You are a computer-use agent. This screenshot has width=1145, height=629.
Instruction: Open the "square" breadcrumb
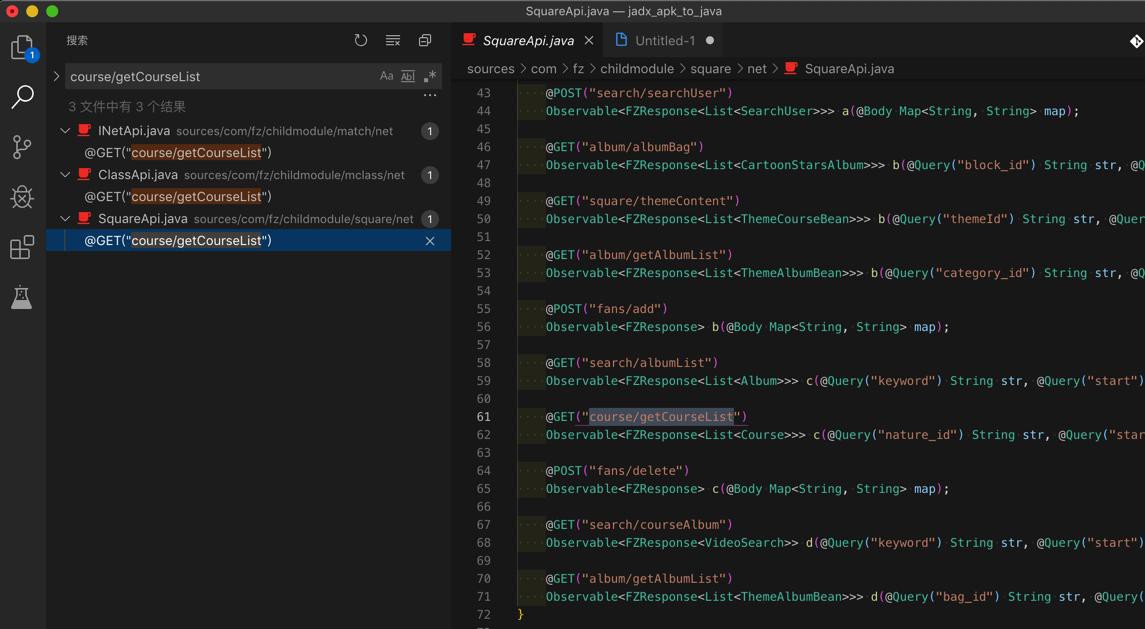[711, 69]
